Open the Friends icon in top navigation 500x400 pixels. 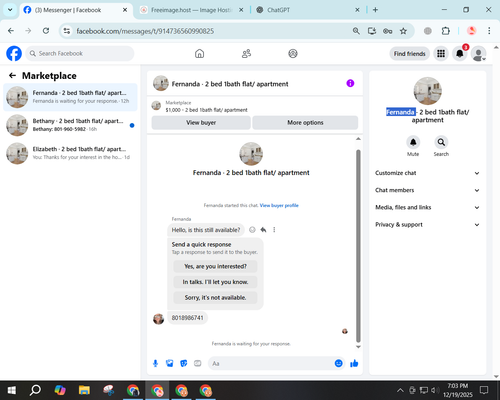(x=246, y=53)
